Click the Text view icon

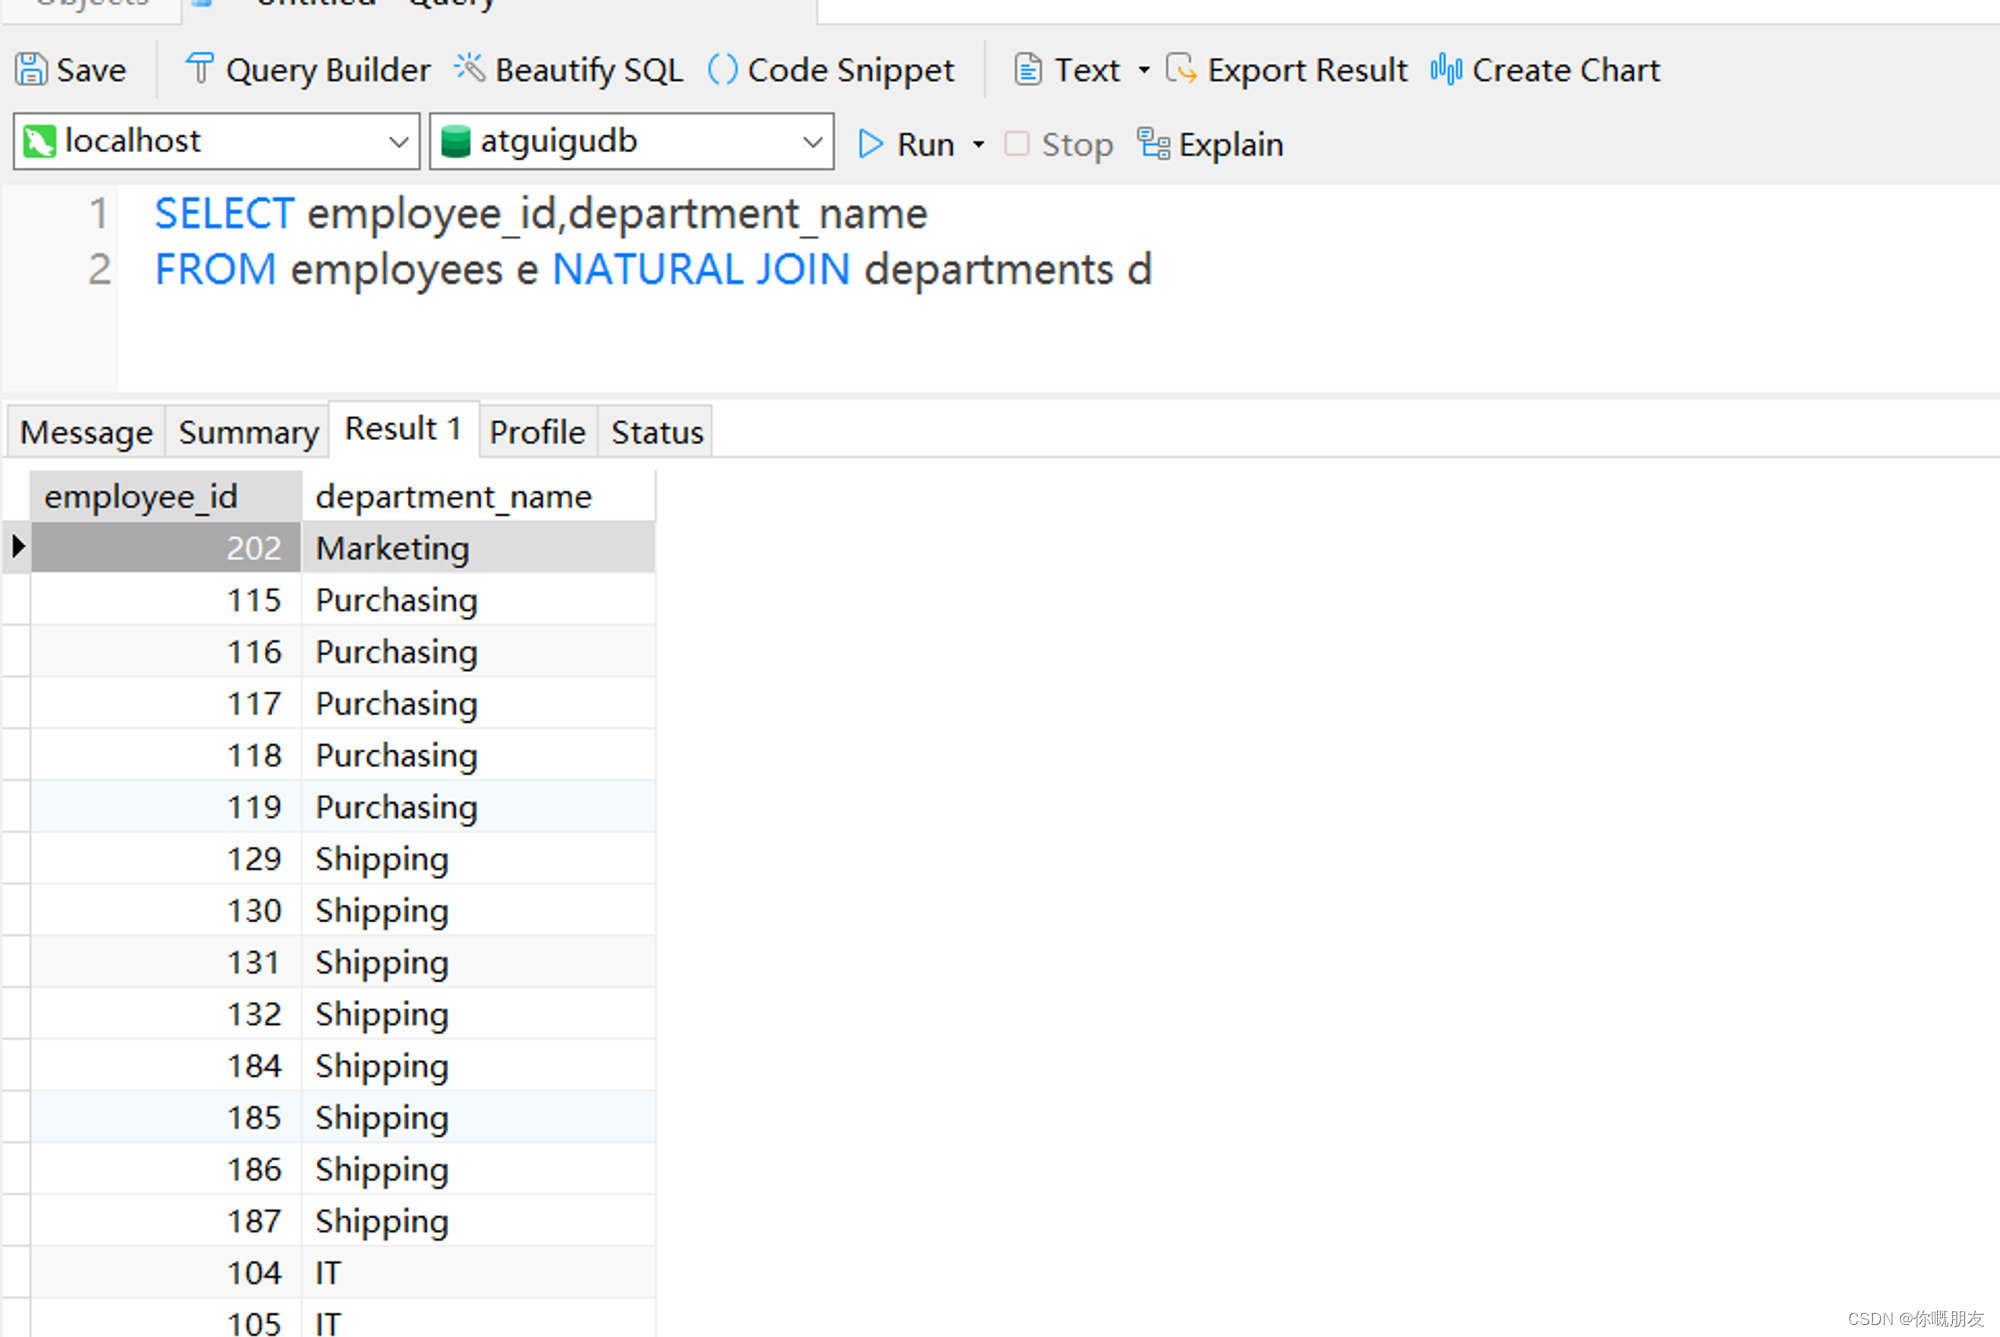coord(1027,69)
